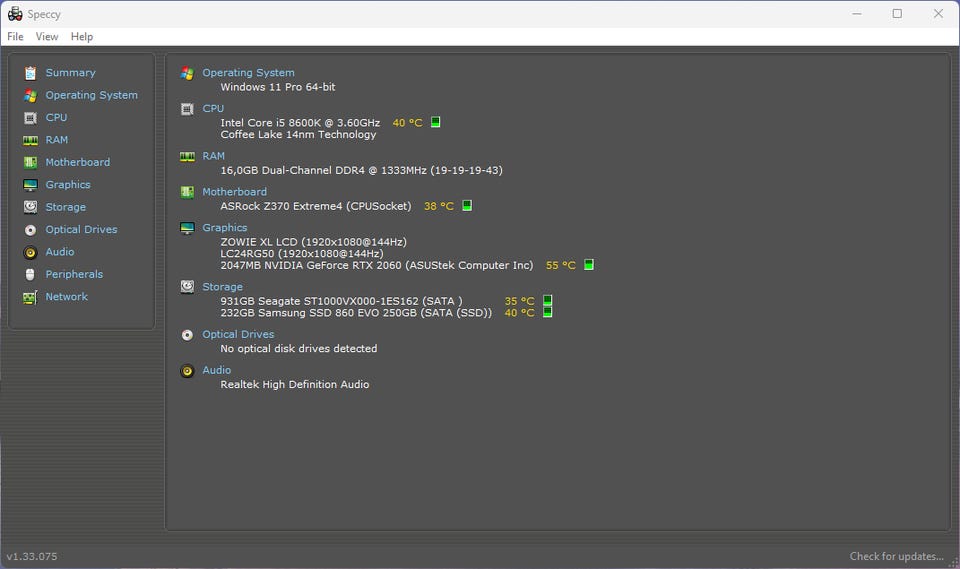
Task: Click the Motherboard icon in sidebar
Action: (x=30, y=162)
